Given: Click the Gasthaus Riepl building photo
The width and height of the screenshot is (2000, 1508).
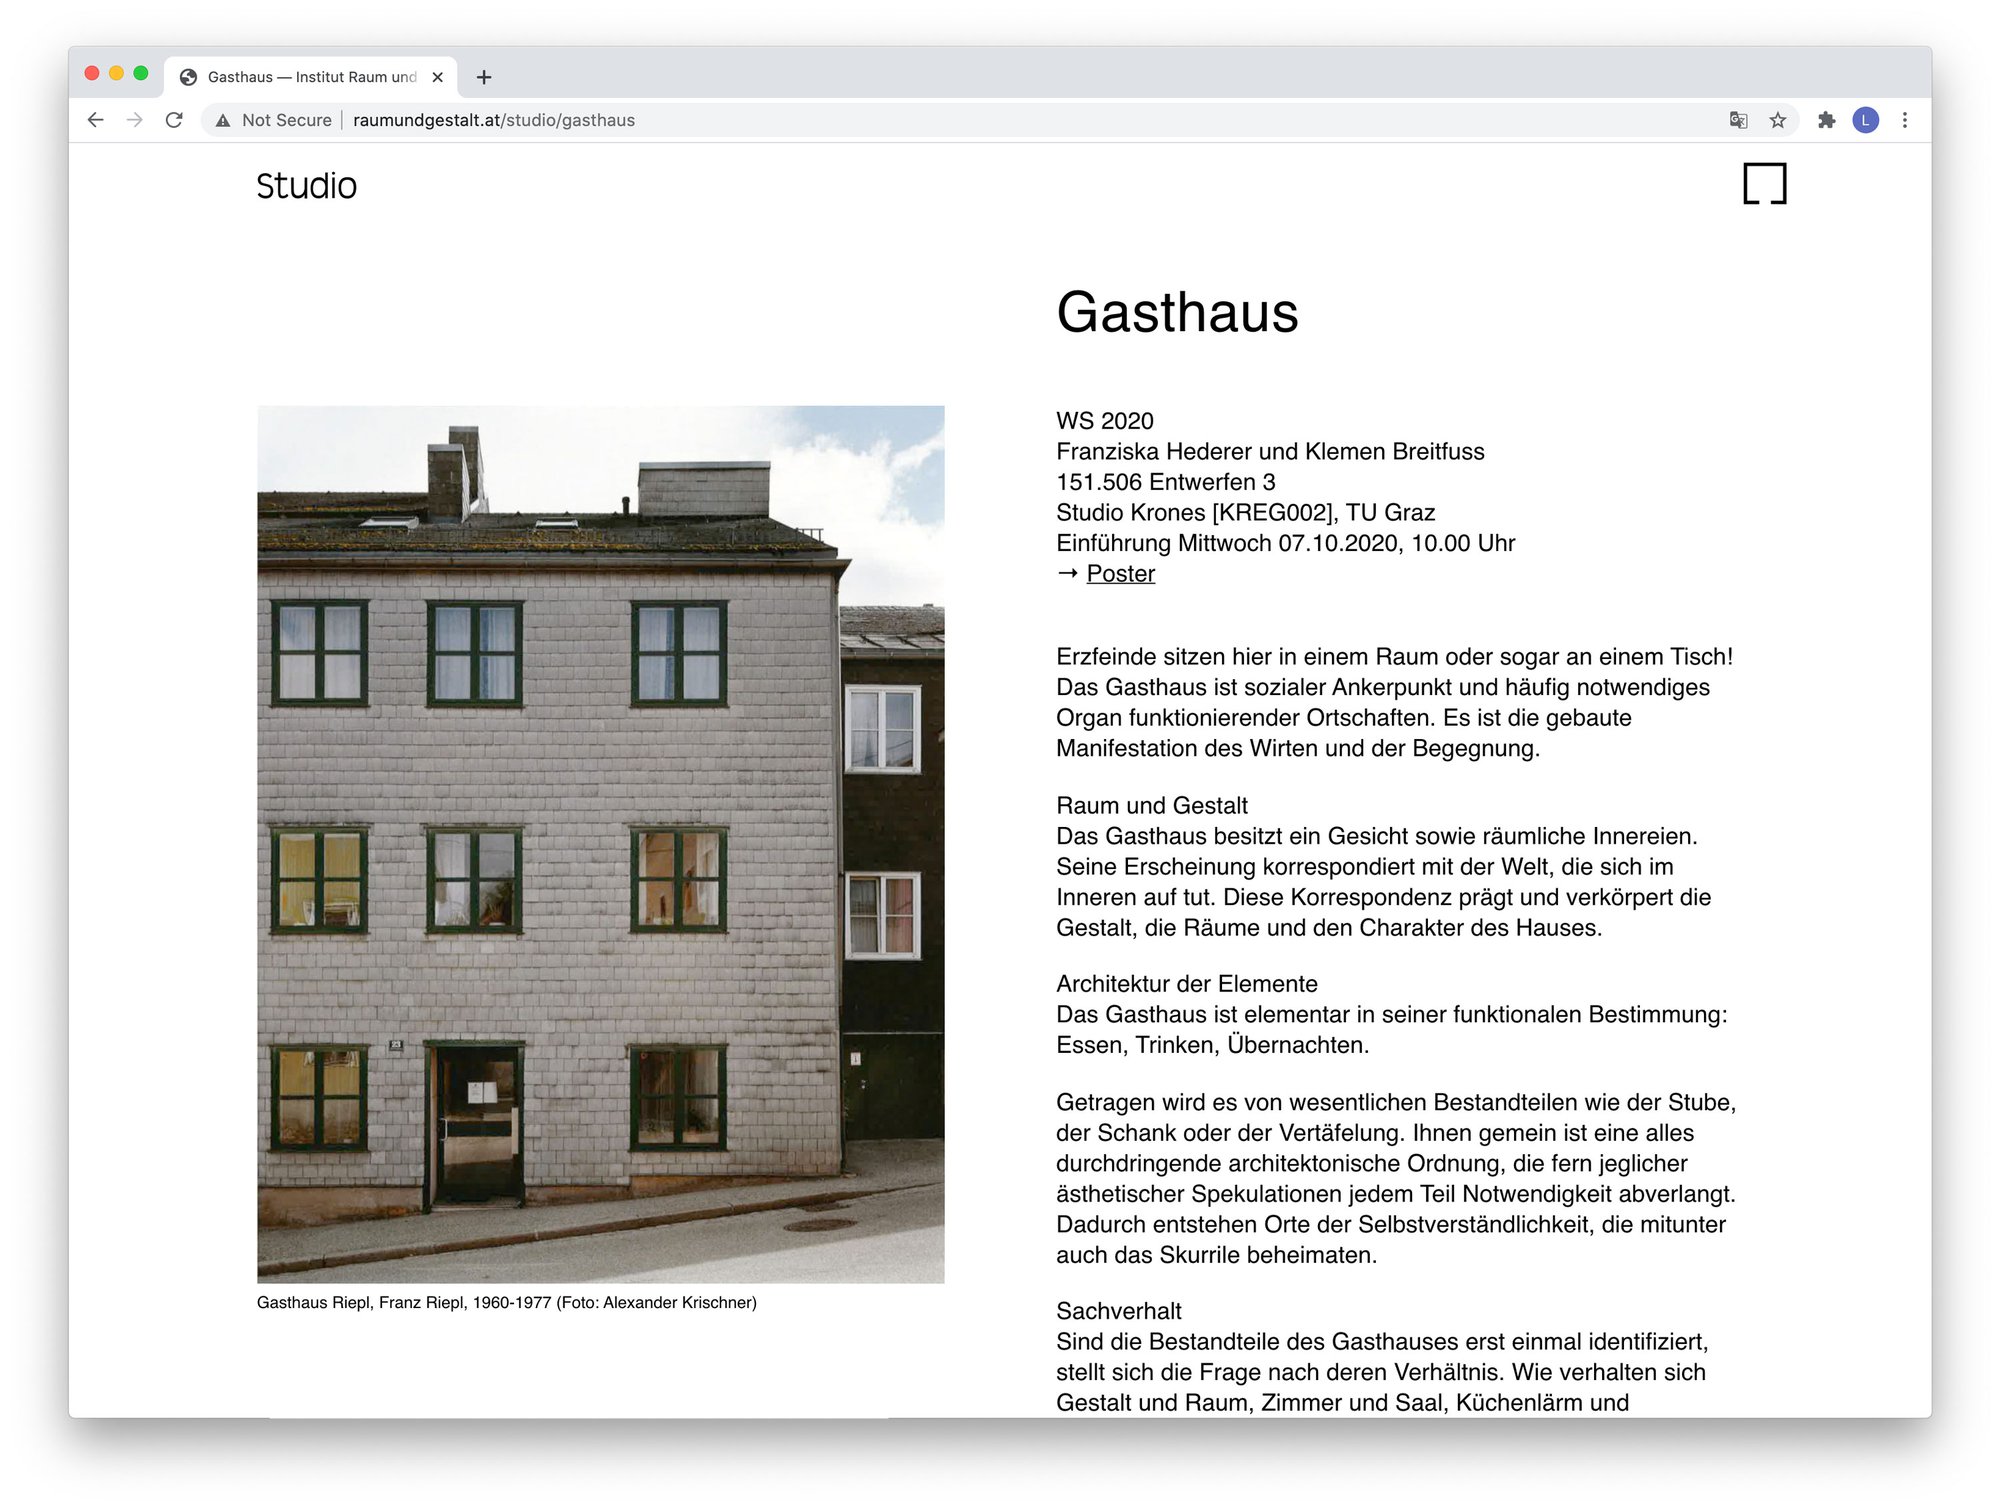Looking at the screenshot, I should point(600,844).
